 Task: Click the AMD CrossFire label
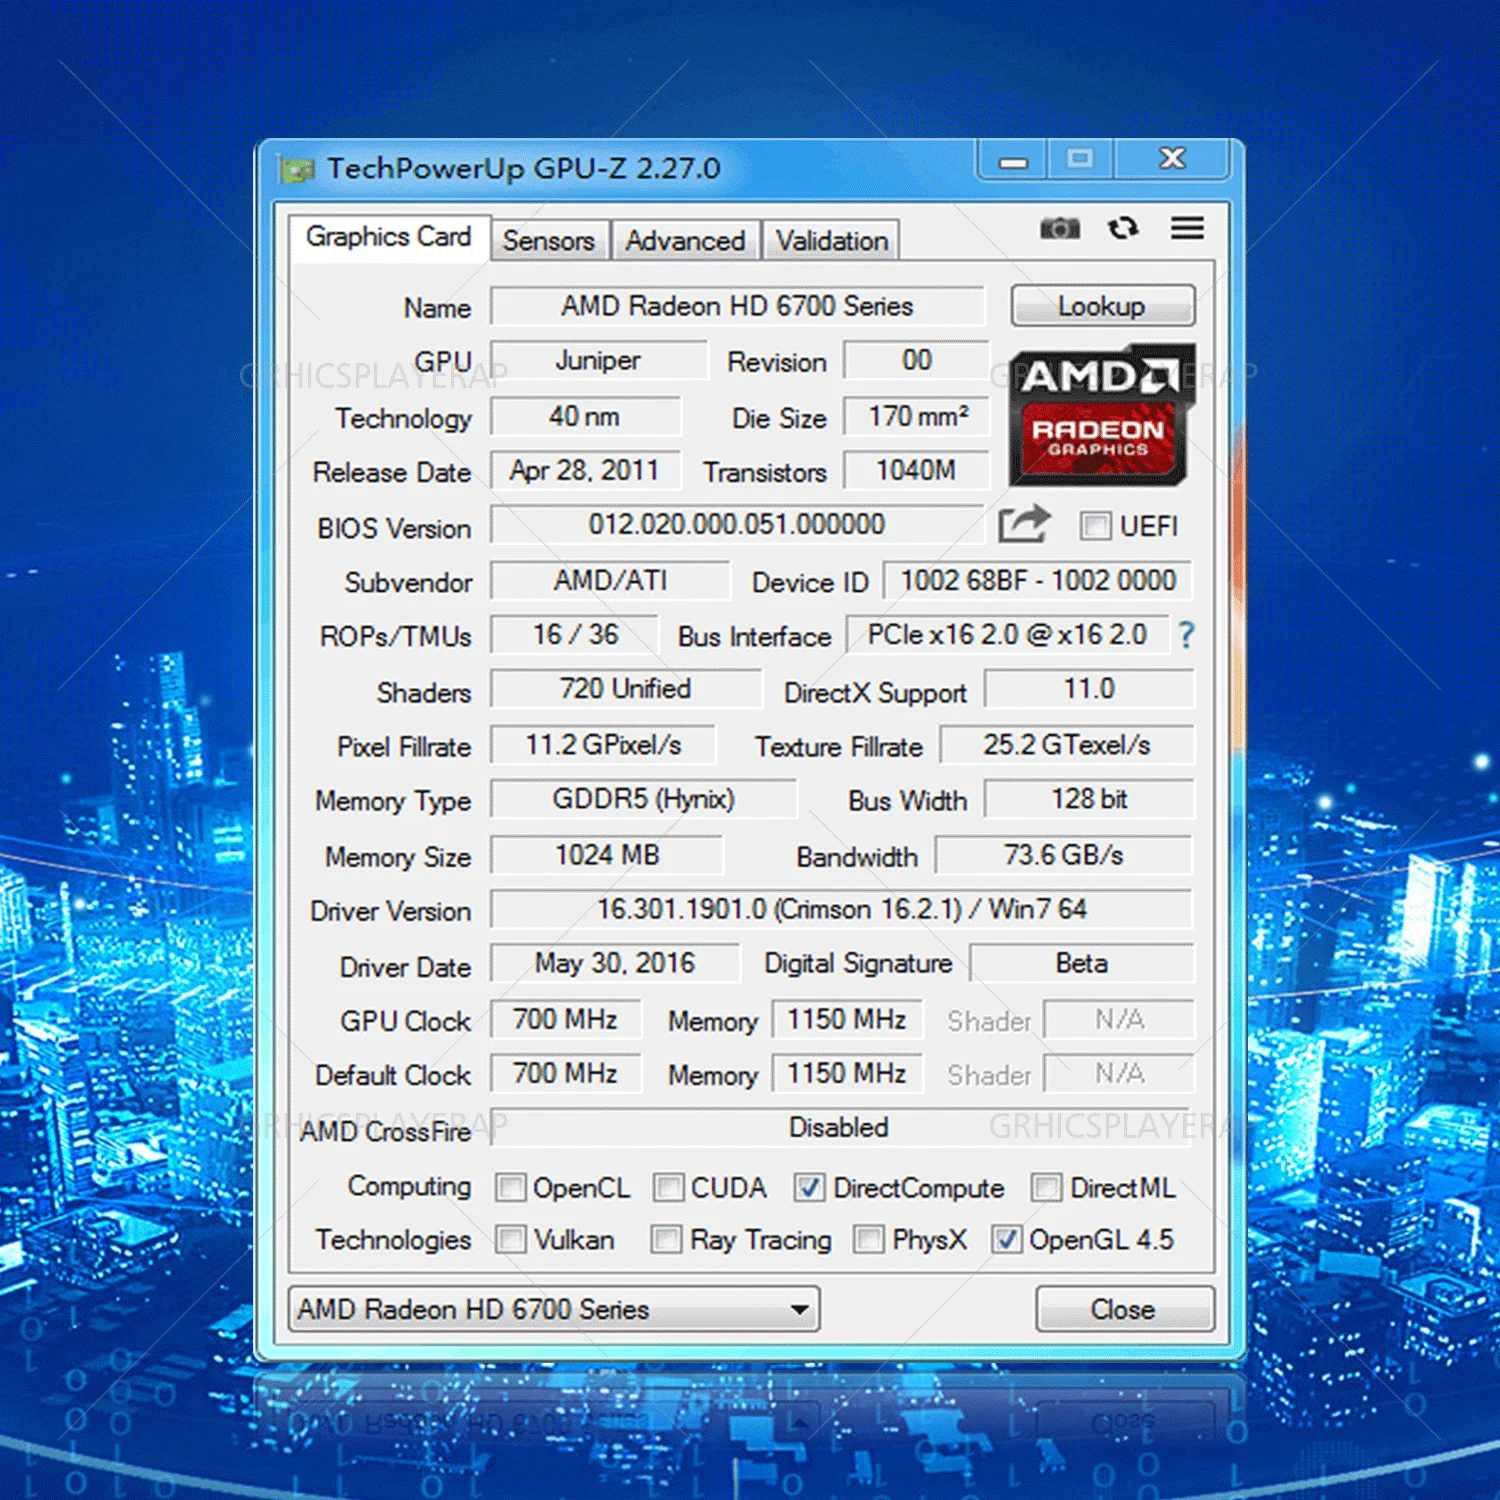point(386,1131)
